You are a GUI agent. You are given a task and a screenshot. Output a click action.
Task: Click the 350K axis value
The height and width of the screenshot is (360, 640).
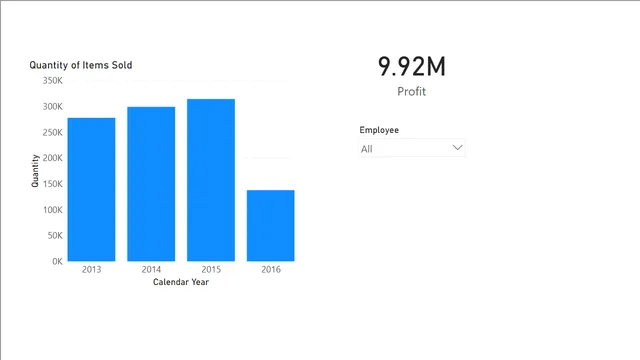tap(53, 80)
